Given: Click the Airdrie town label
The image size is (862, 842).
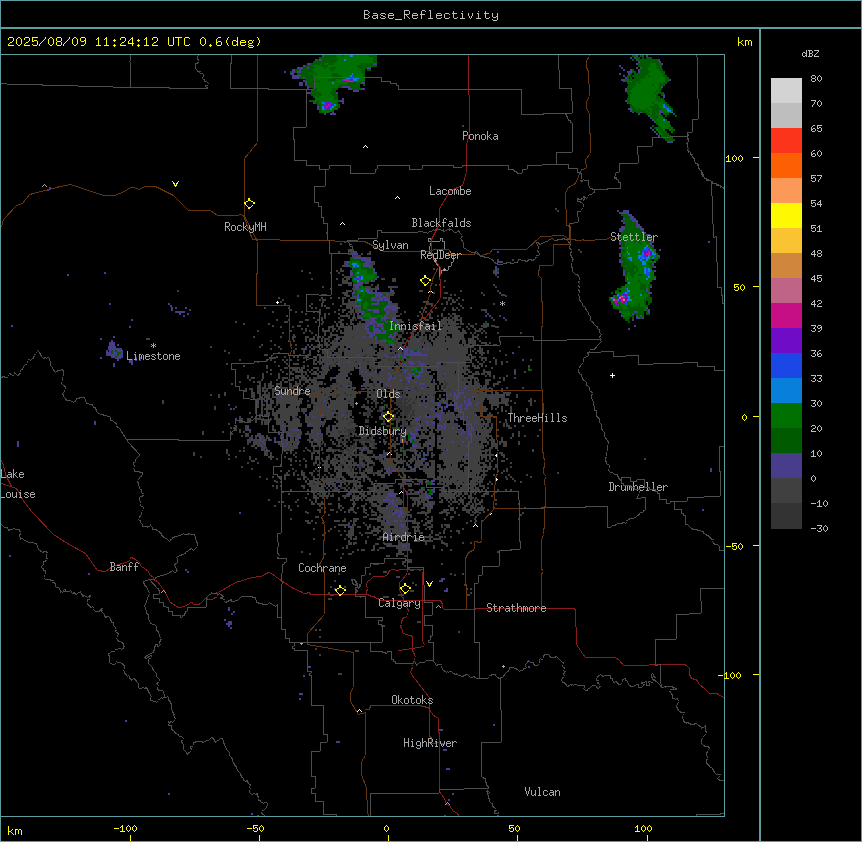Looking at the screenshot, I should point(403,537).
